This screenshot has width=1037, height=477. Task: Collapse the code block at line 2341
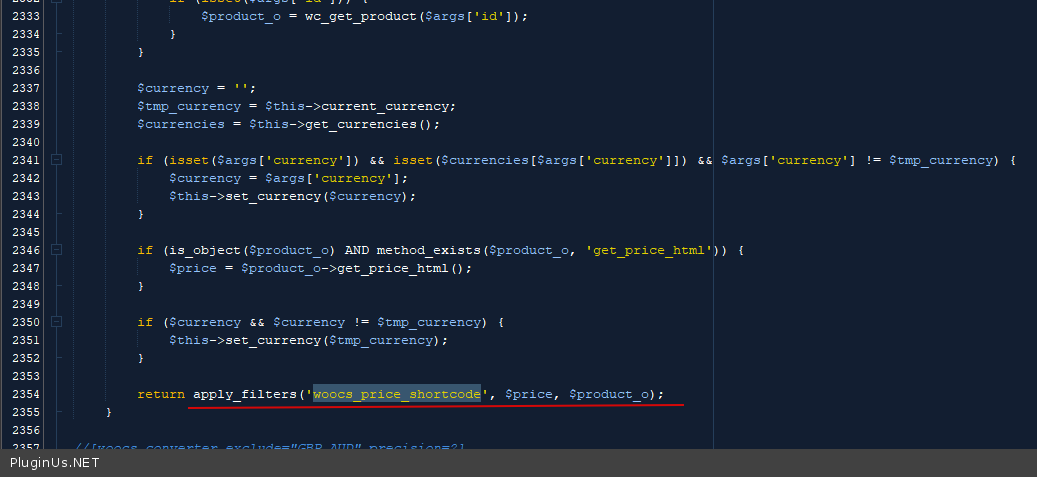point(57,160)
